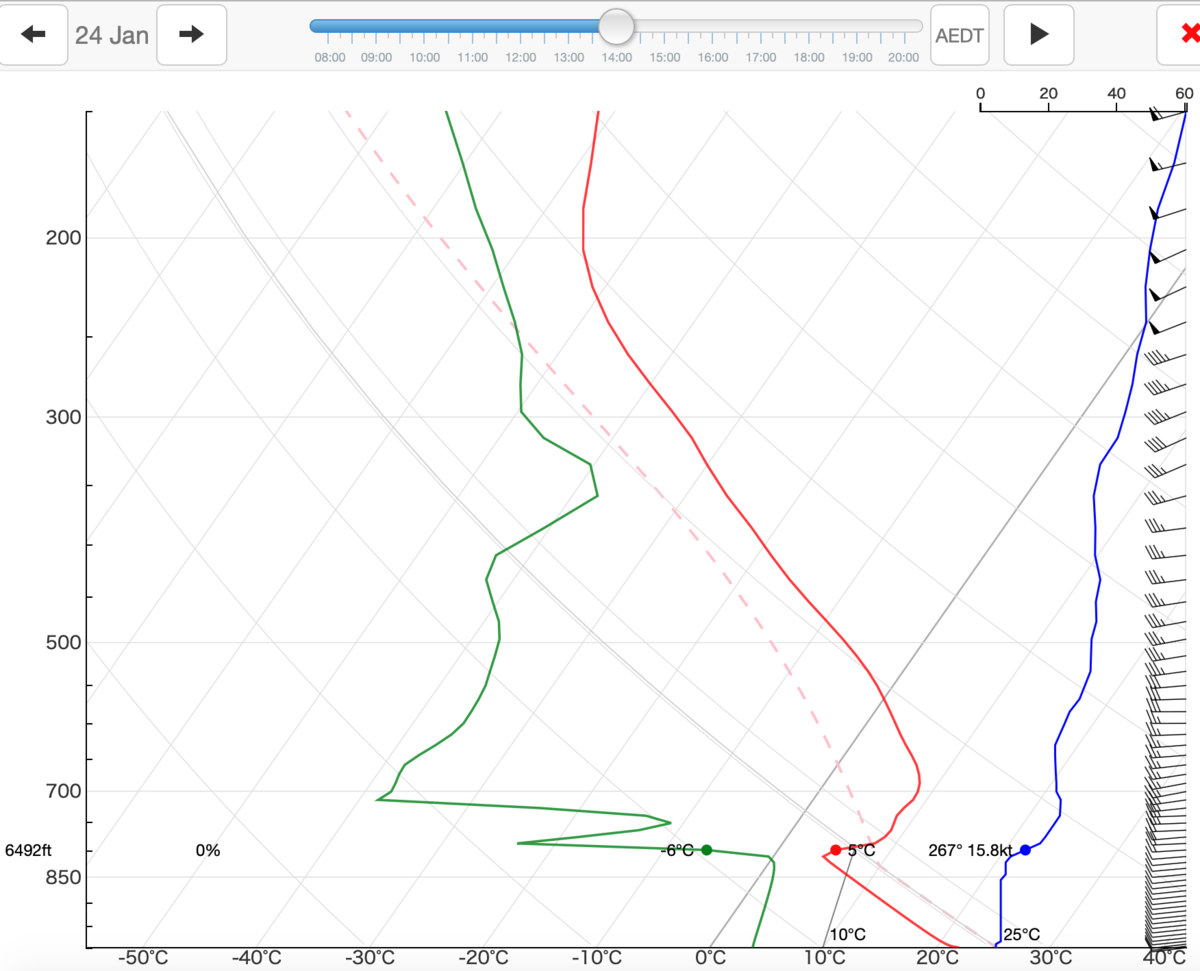
Task: Click the 40°C axis label
Action: (x=1165, y=958)
